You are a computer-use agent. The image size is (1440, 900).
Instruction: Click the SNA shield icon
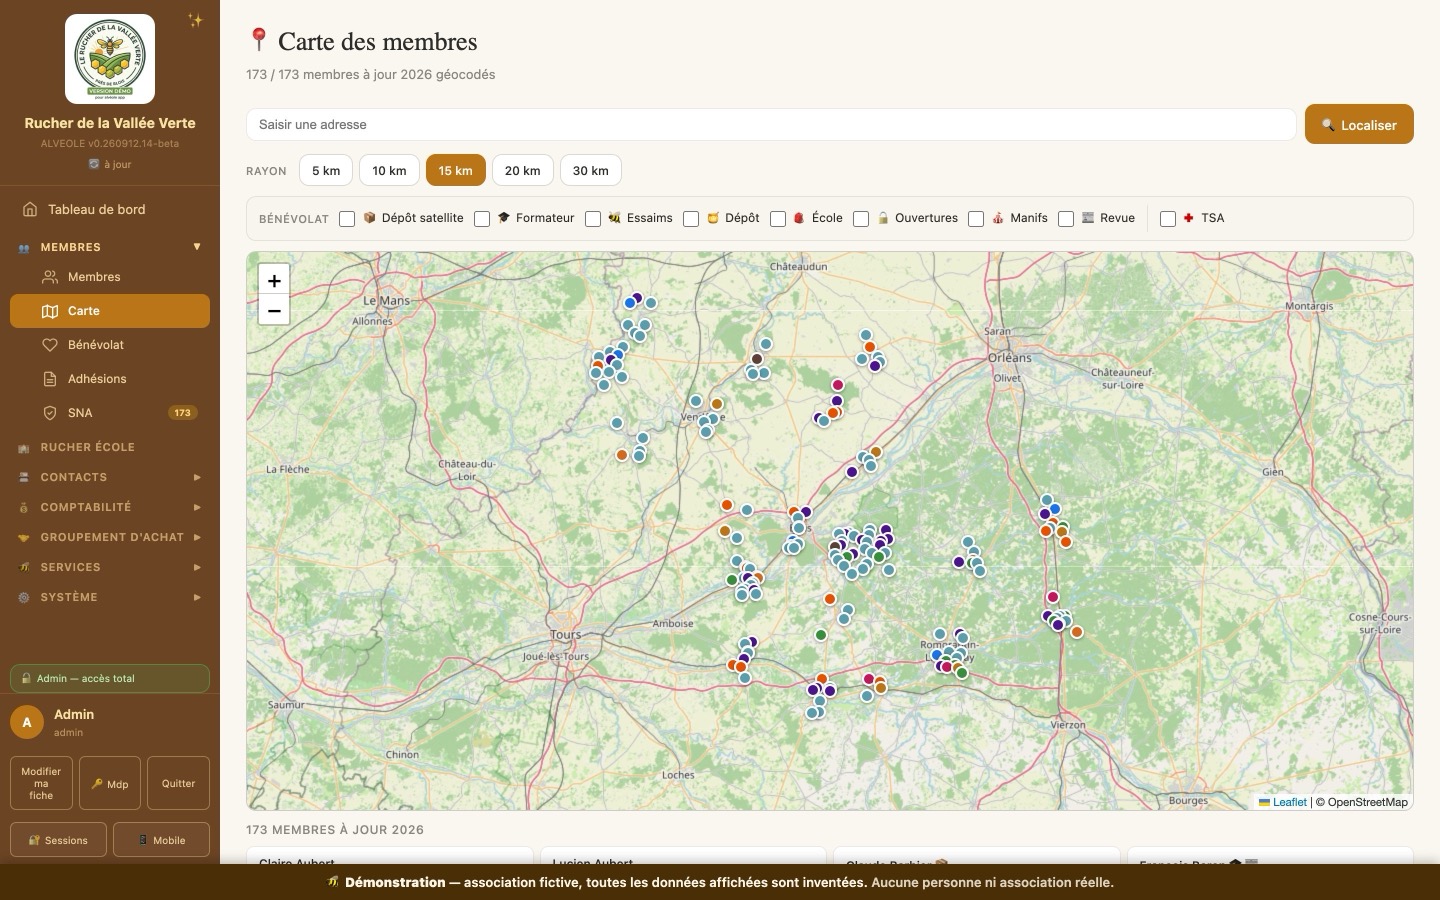50,413
